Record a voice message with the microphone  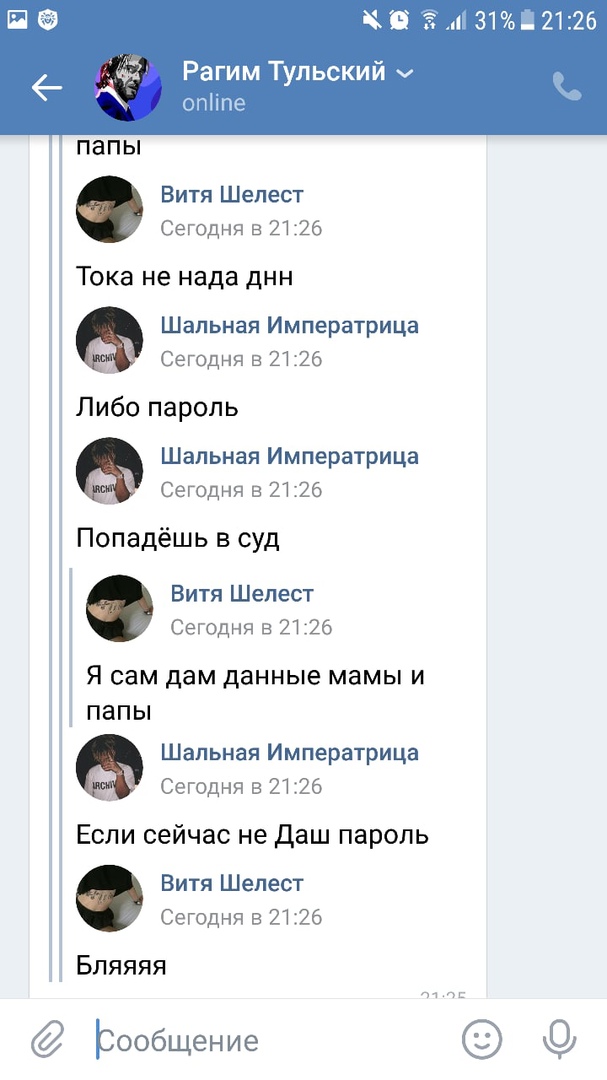(559, 1040)
